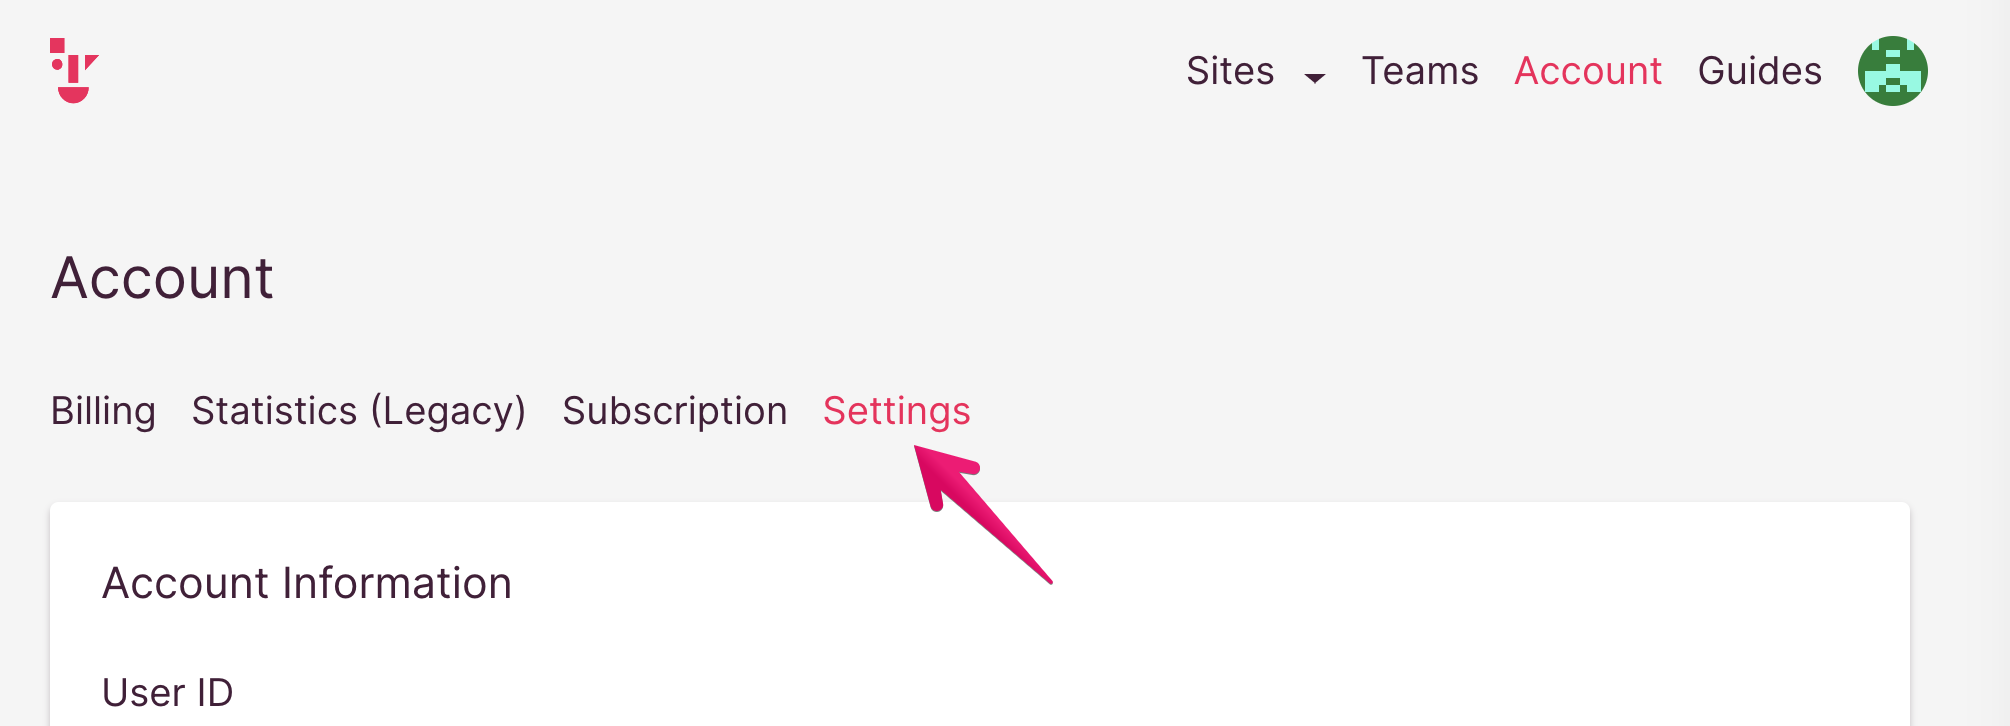Screen dimensions: 2010x726
Task: Click the User ID field label
Action: click(x=168, y=693)
